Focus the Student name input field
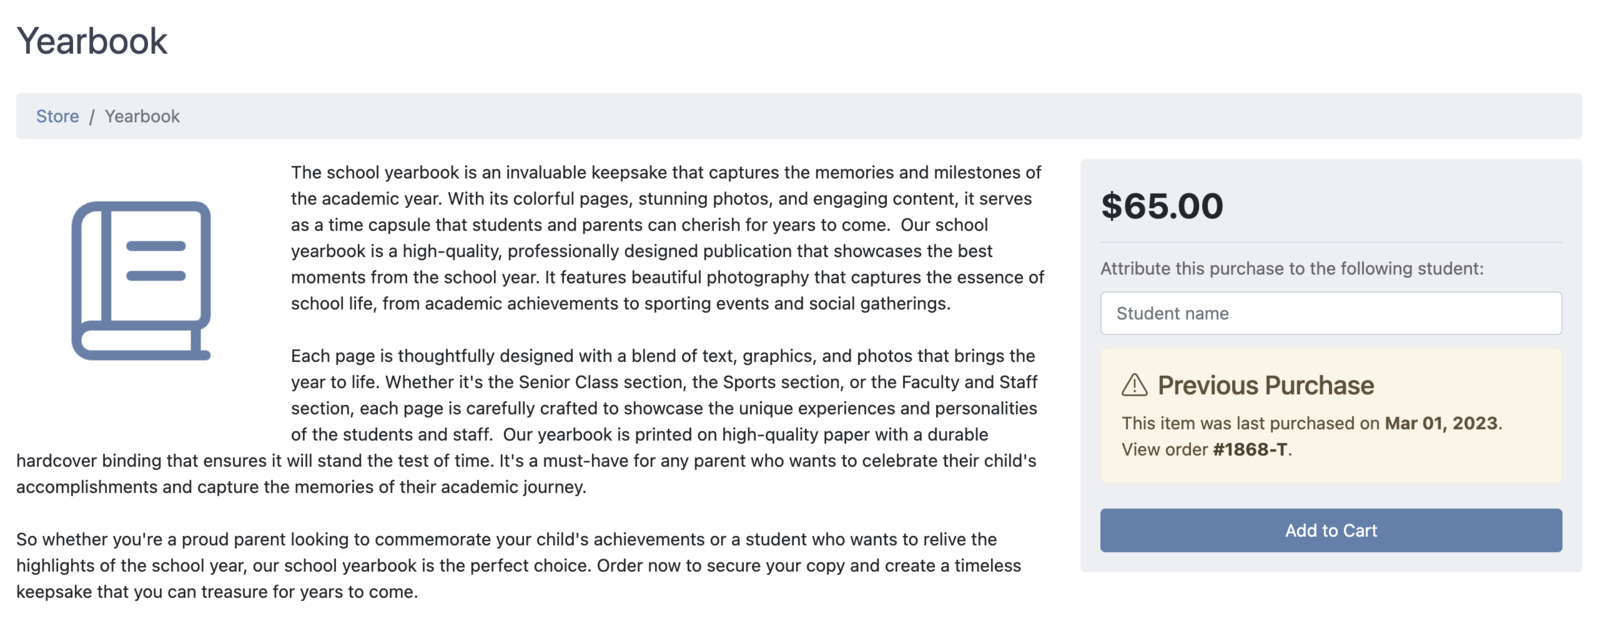 pos(1331,313)
